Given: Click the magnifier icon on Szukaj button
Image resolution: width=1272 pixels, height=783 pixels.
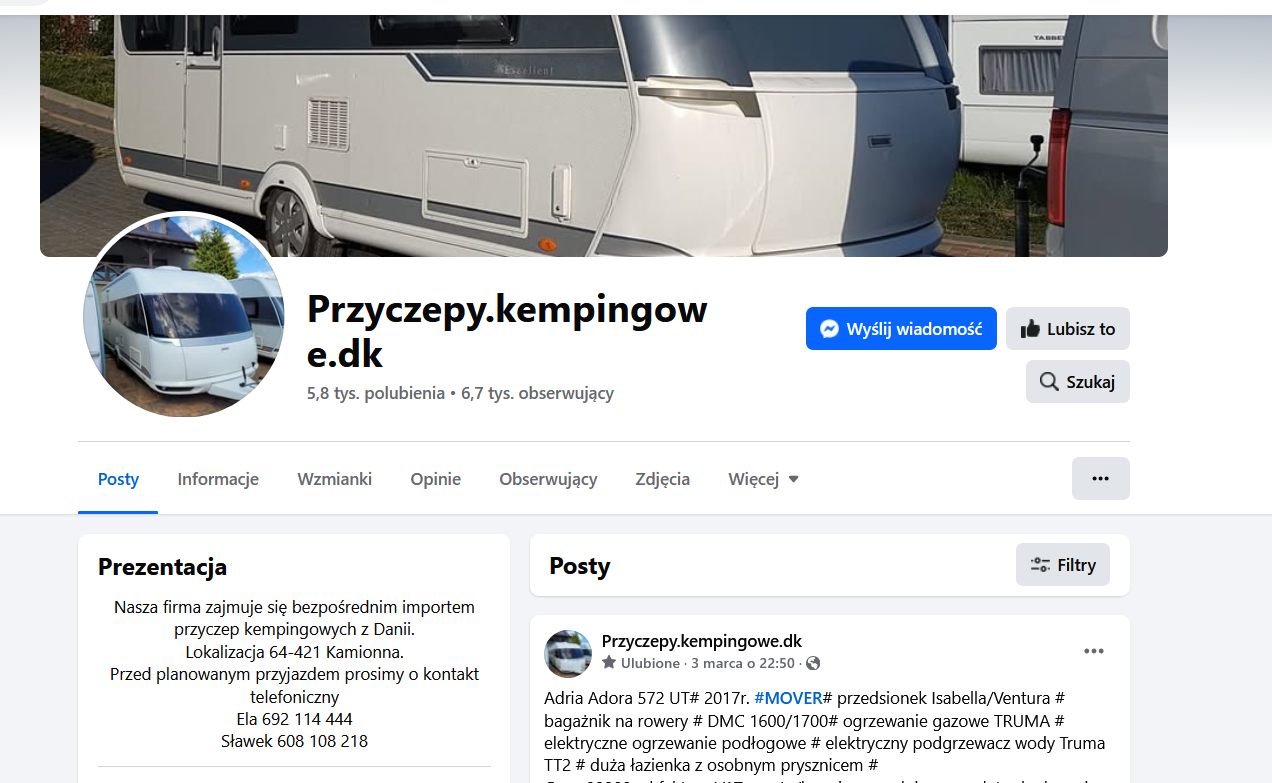Looking at the screenshot, I should coord(1049,382).
